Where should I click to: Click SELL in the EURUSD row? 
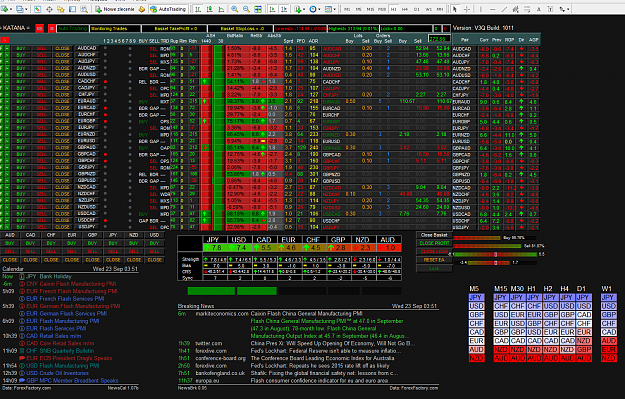click(41, 141)
